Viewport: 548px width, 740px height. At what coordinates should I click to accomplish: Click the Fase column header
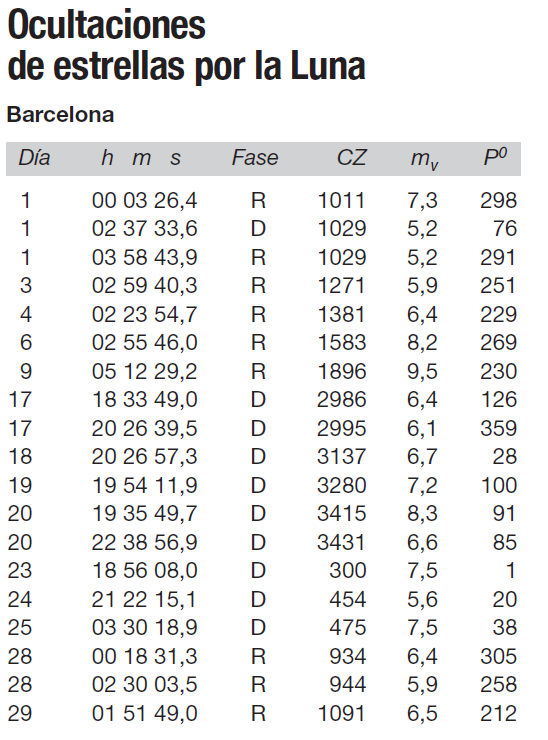[255, 158]
